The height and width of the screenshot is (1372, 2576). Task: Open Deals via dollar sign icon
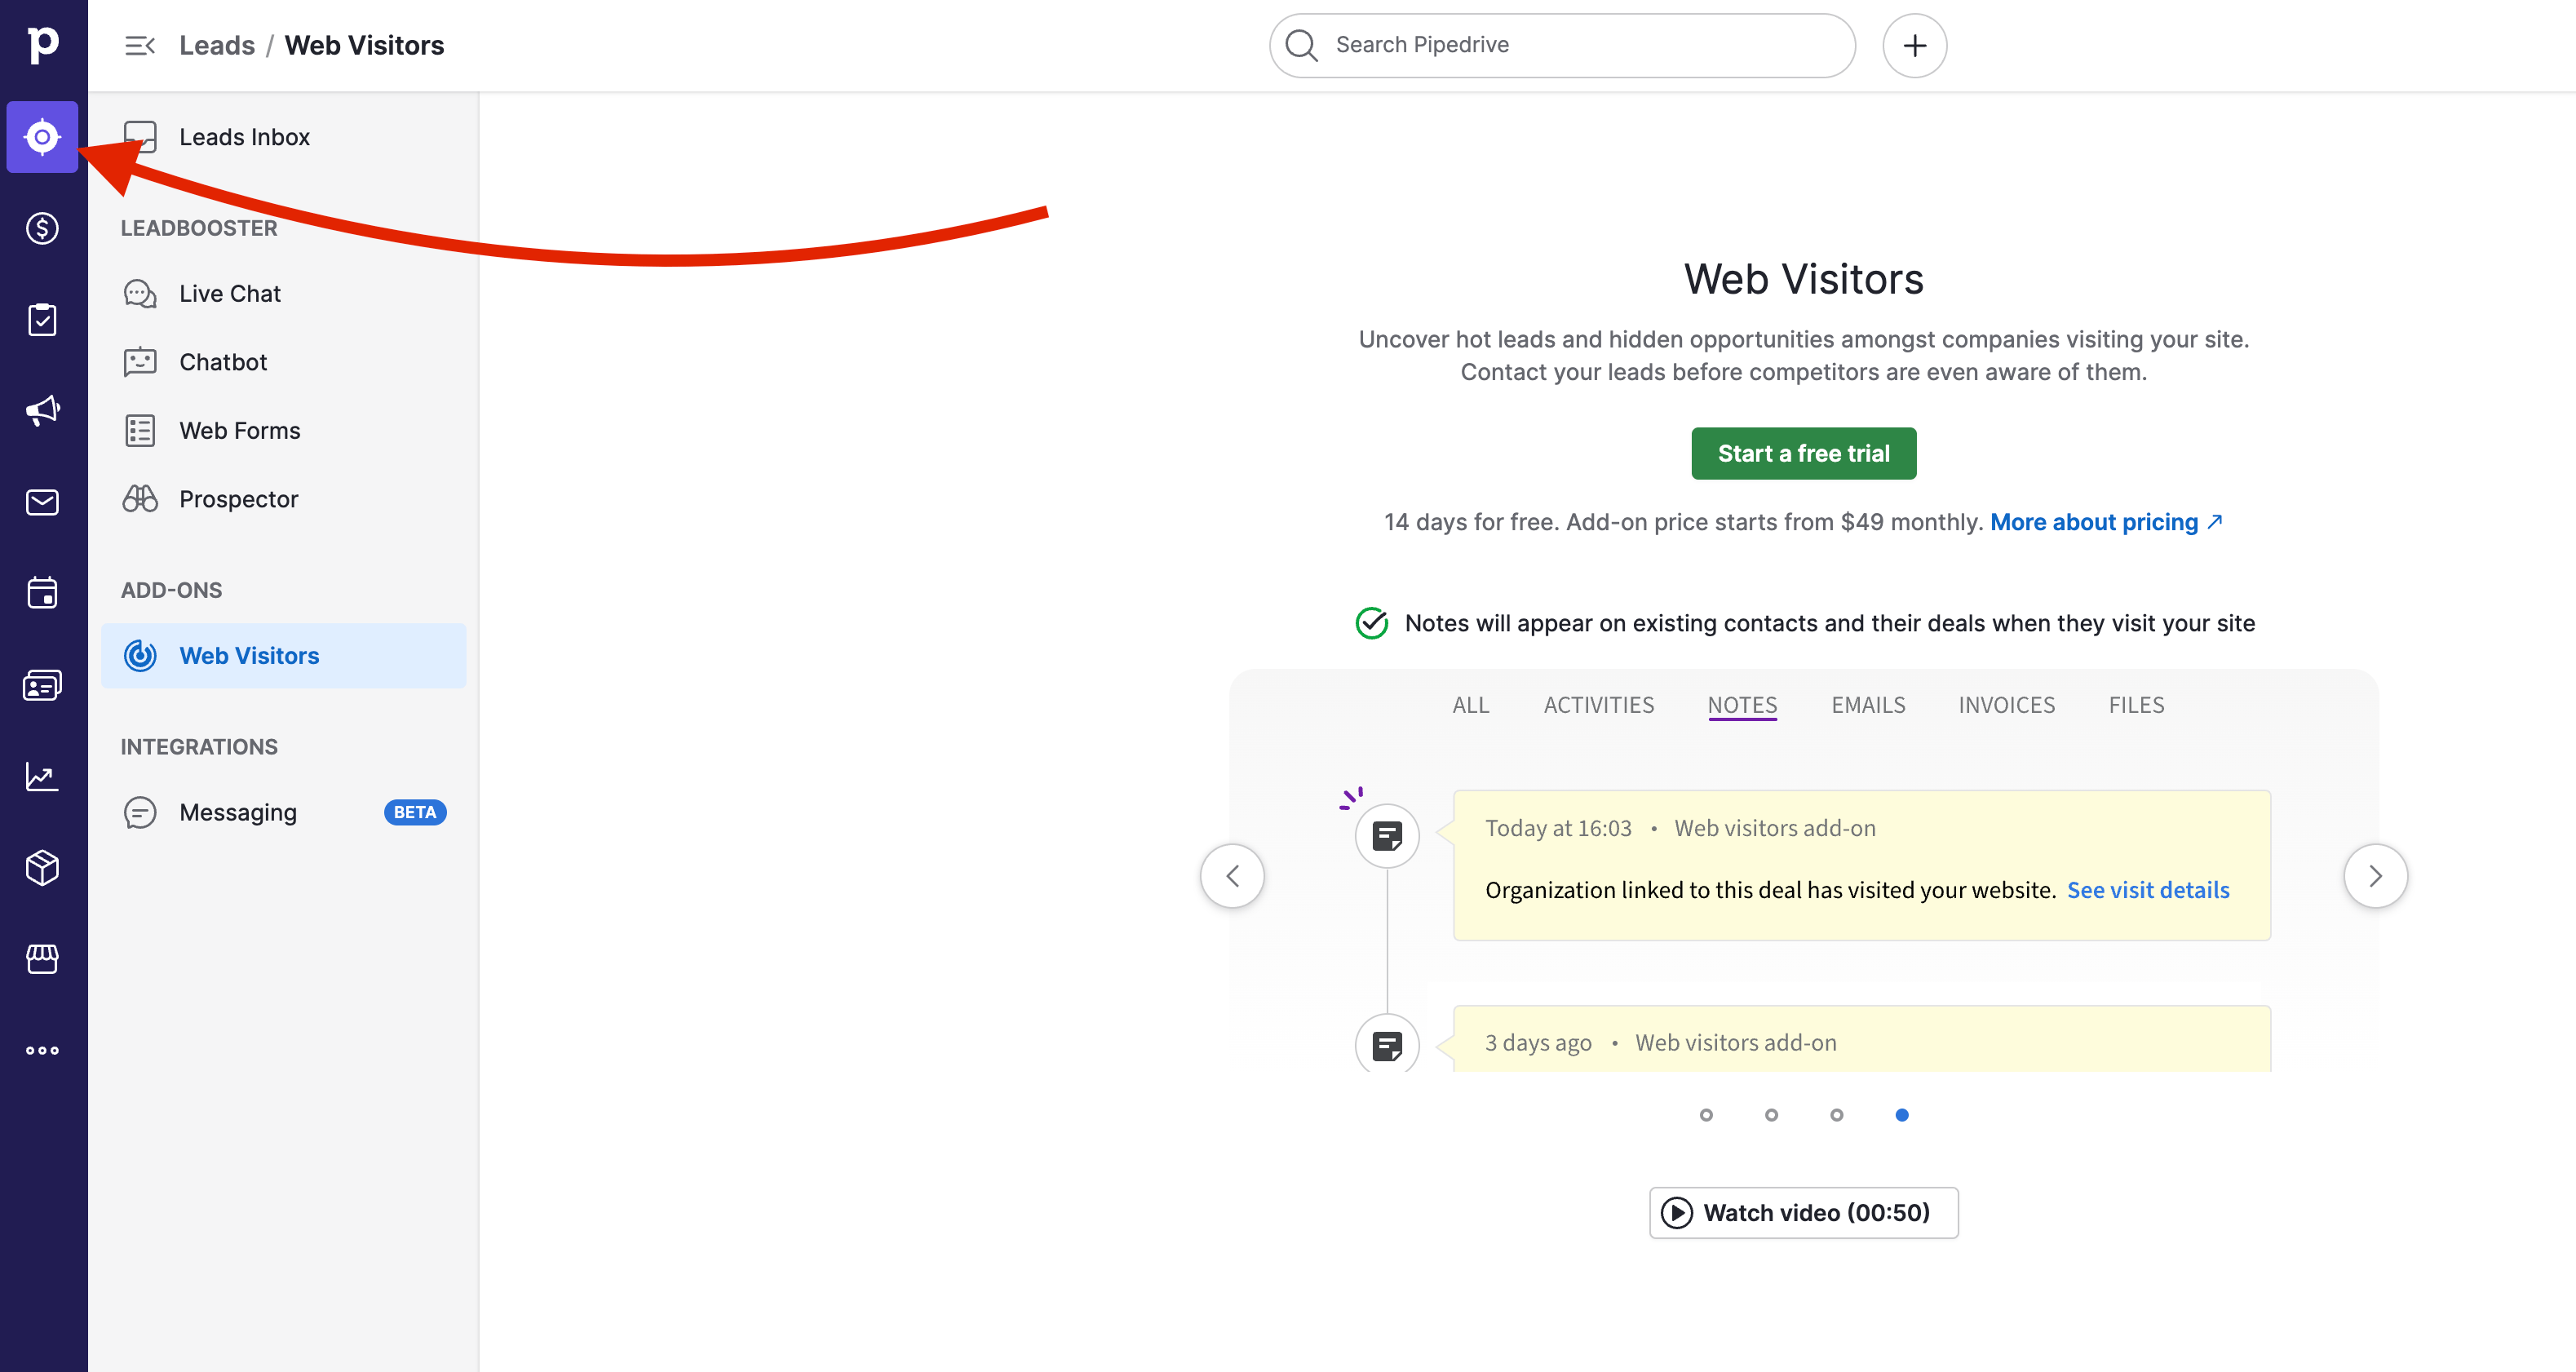[42, 228]
